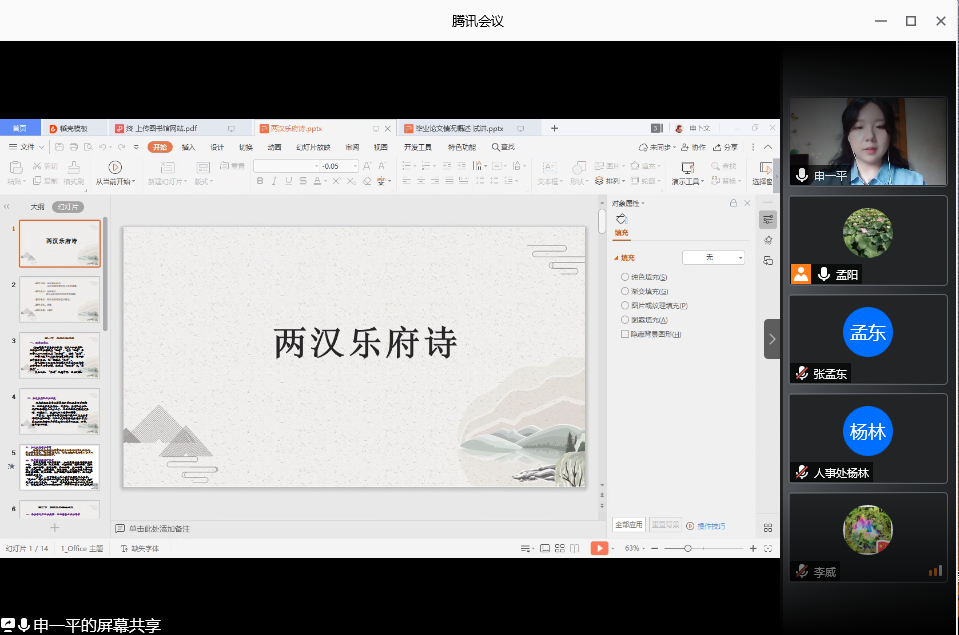Toggle 张孟东's muted microphone icon
Screen dimensions: 959x635
802,373
